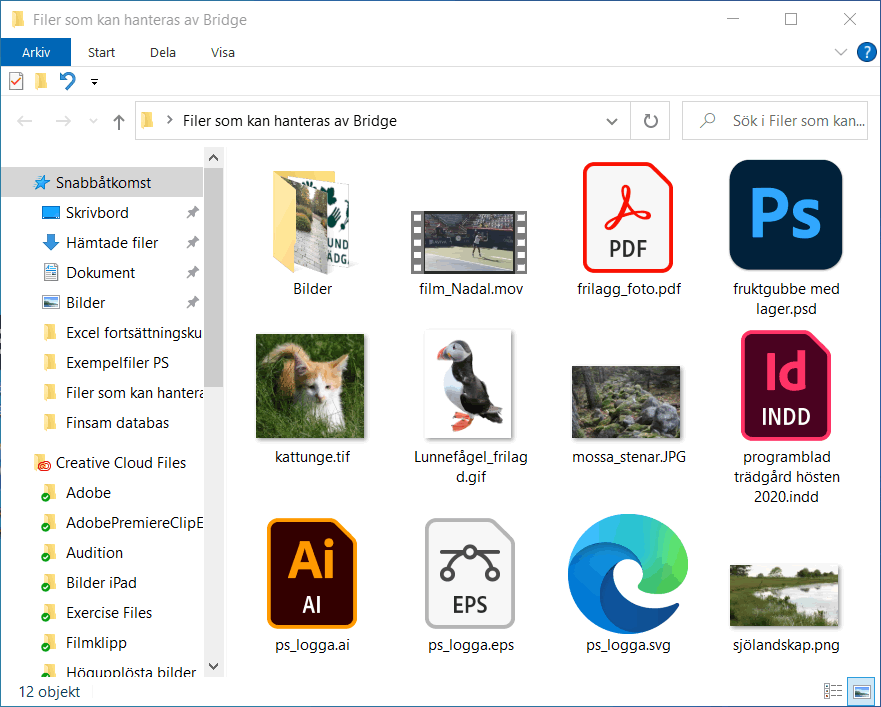Select the ps_logga.ai Illustrator file
The width and height of the screenshot is (881, 707).
click(312, 573)
